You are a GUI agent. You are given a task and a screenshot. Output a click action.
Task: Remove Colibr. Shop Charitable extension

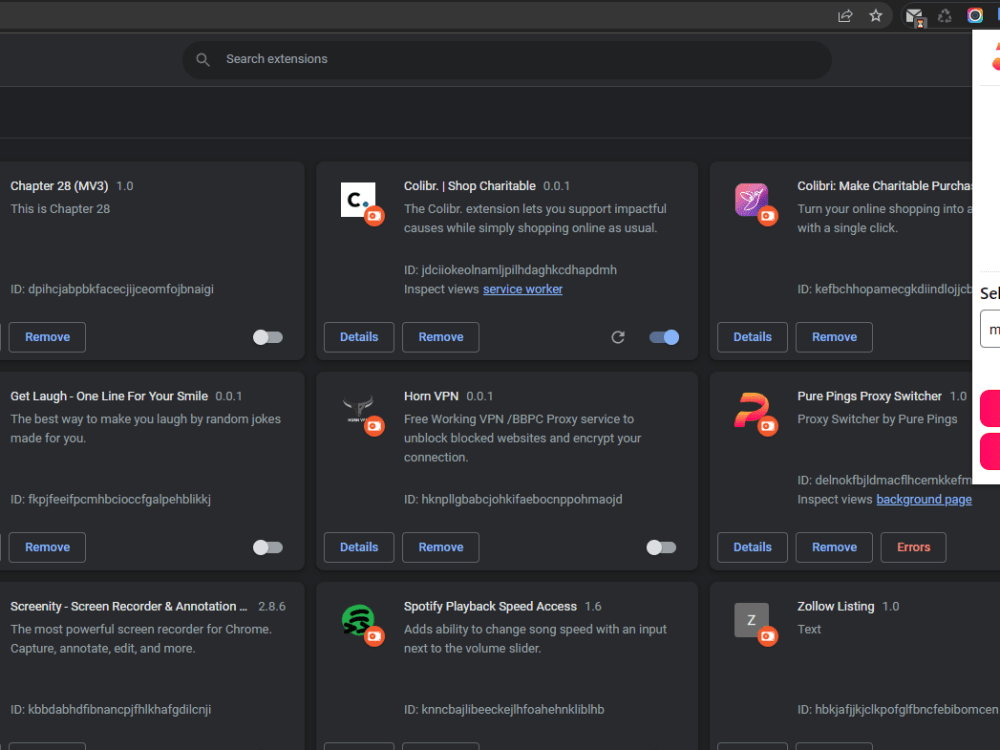(441, 337)
